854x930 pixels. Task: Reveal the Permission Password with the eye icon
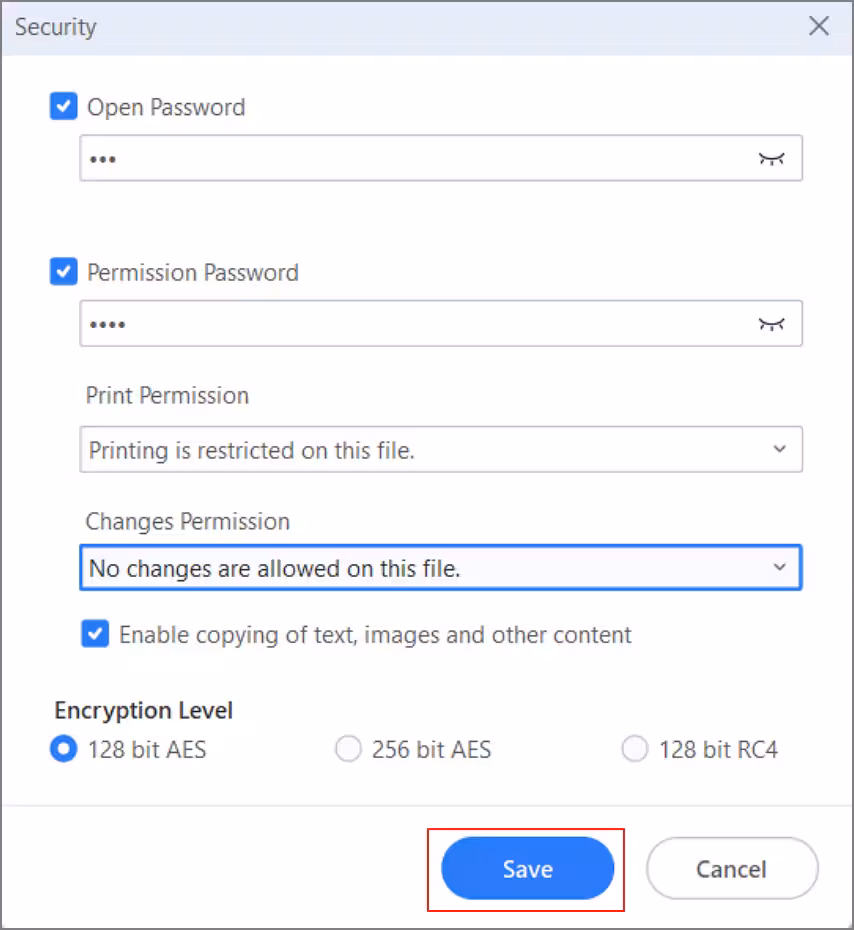(771, 324)
